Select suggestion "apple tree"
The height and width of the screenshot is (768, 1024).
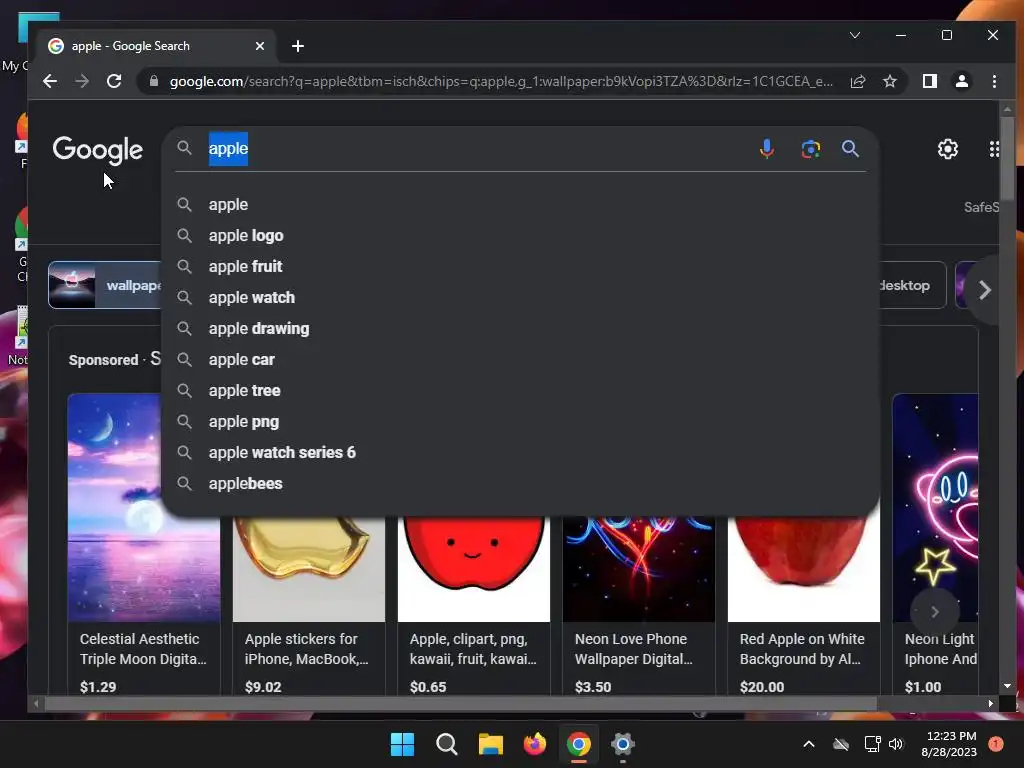[x=520, y=391]
